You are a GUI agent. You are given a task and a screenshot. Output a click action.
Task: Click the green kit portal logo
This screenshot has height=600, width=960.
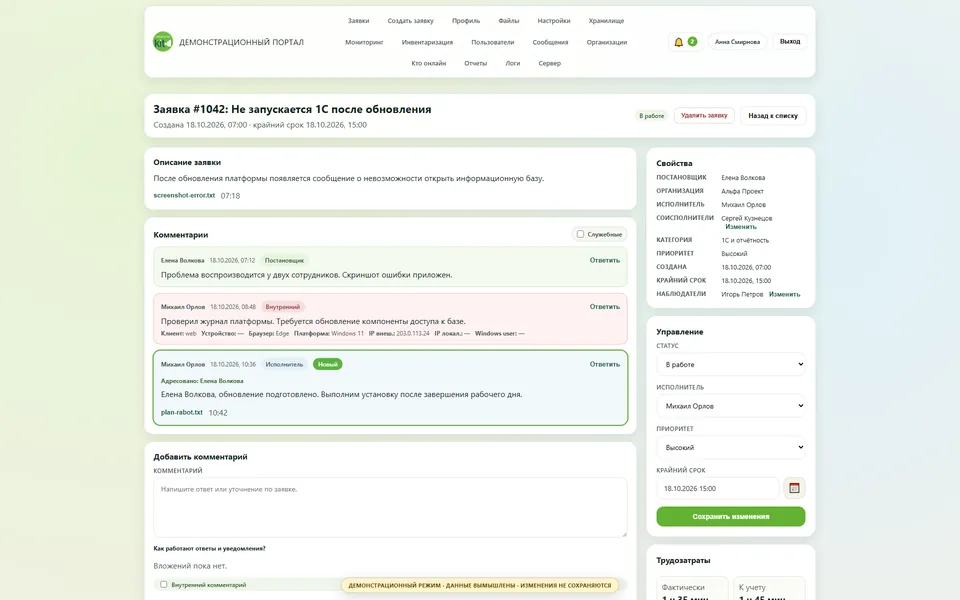pyautogui.click(x=163, y=42)
